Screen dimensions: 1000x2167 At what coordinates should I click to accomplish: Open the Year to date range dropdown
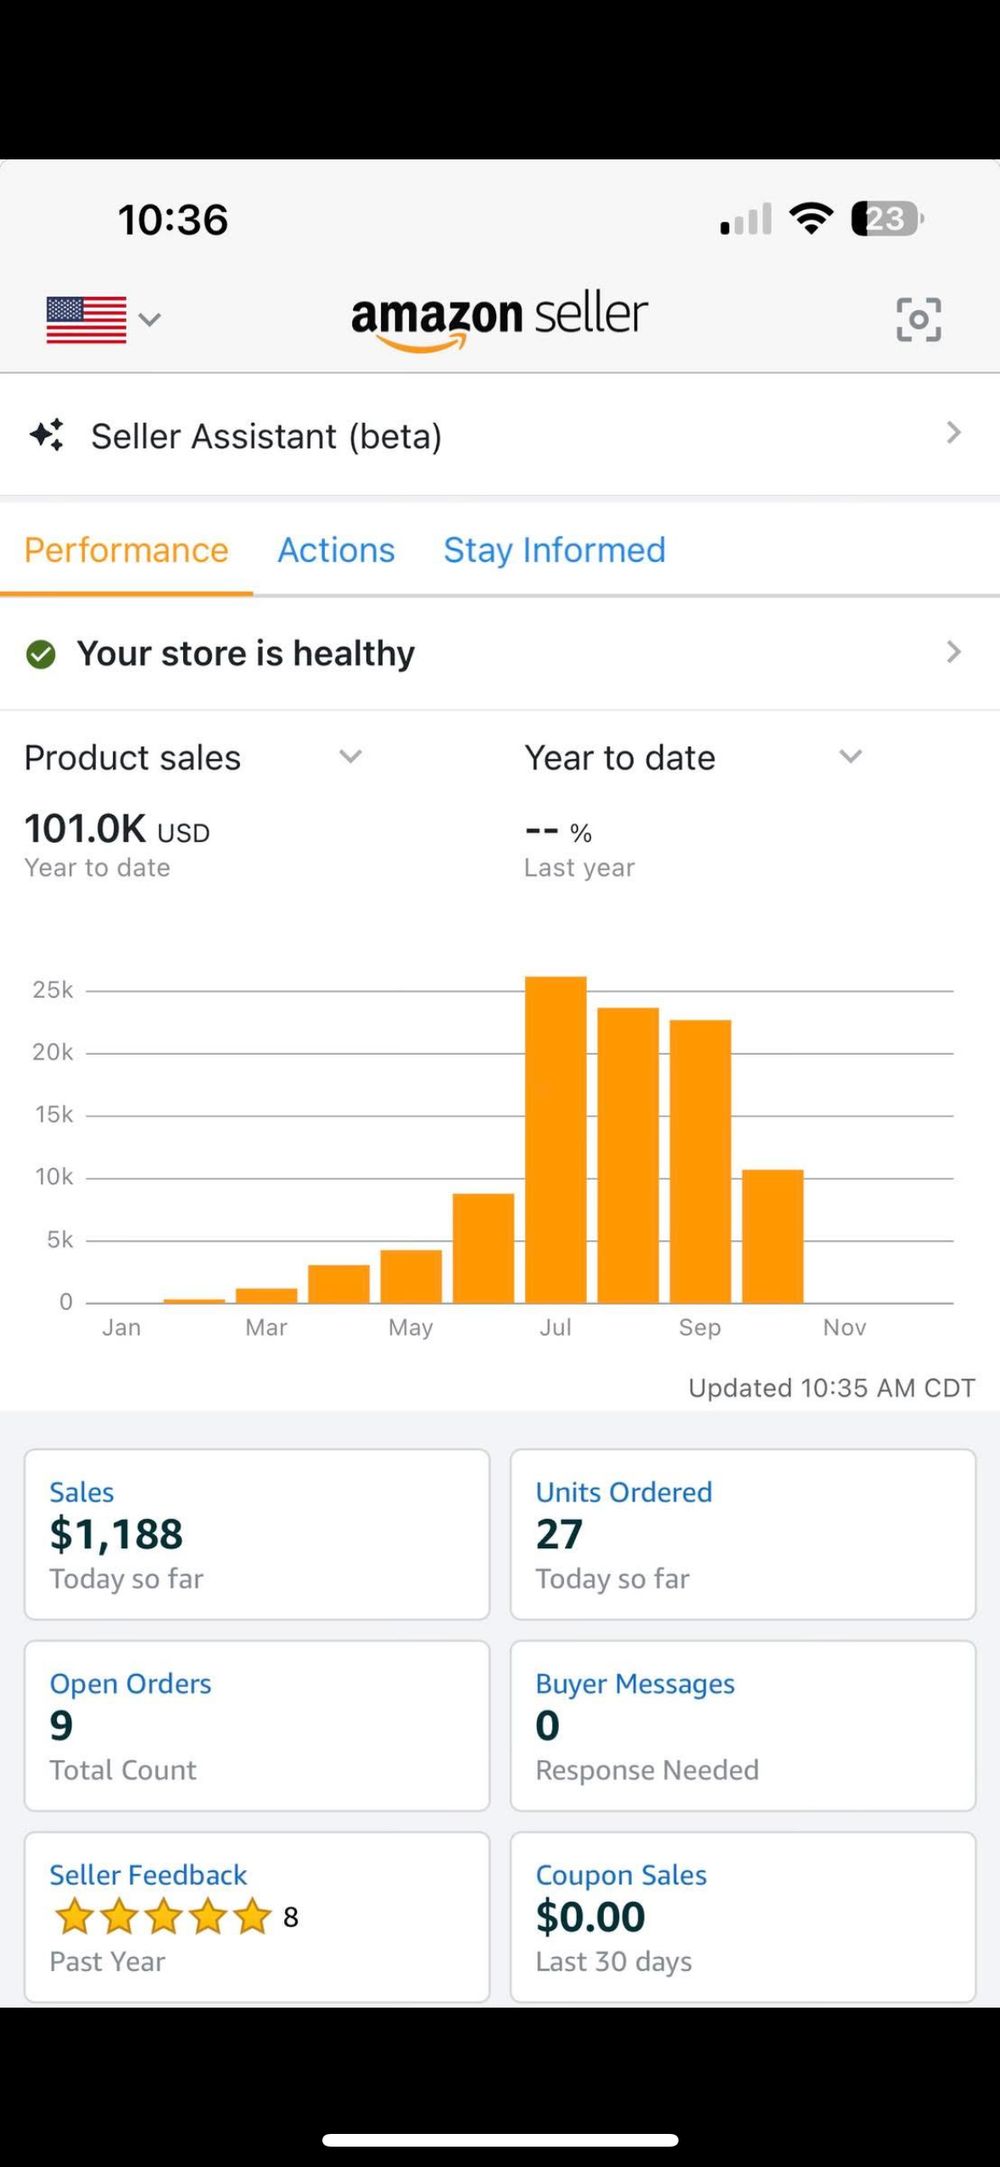pos(850,757)
